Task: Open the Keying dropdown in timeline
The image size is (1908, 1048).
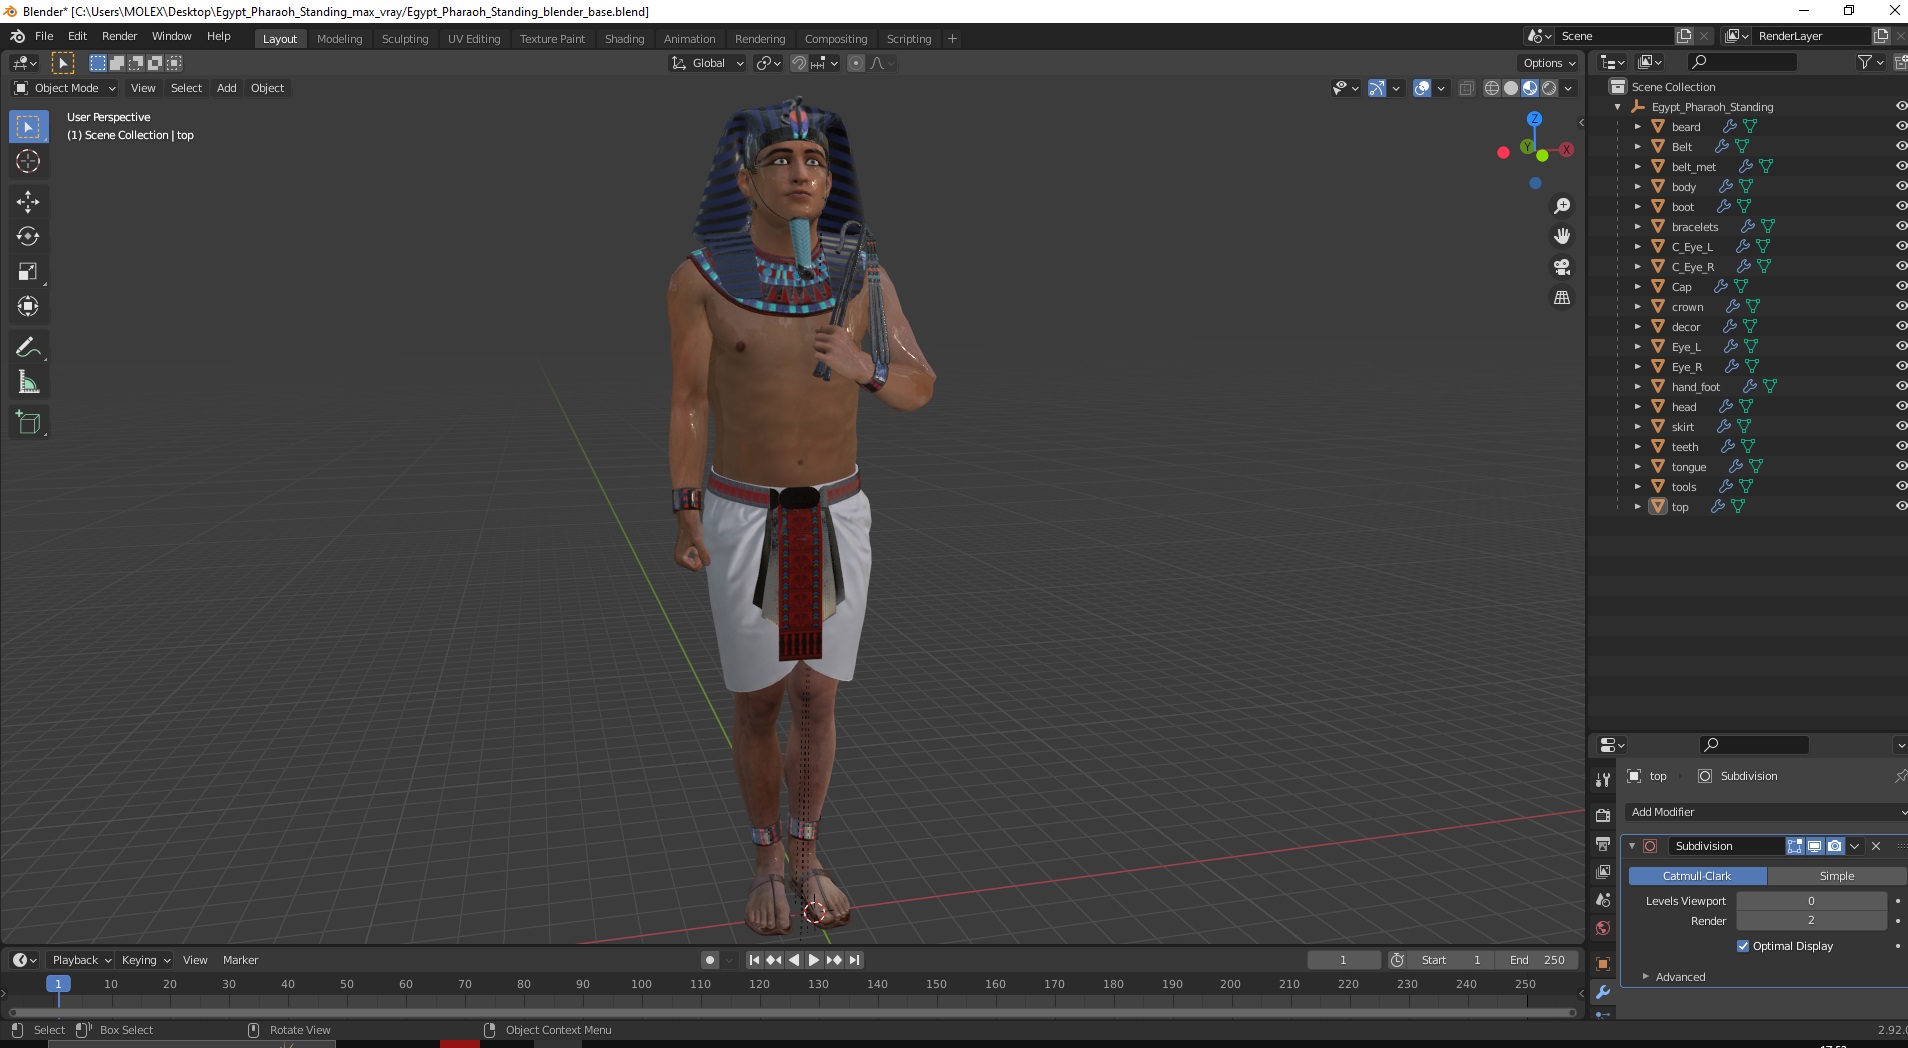Action: (145, 960)
